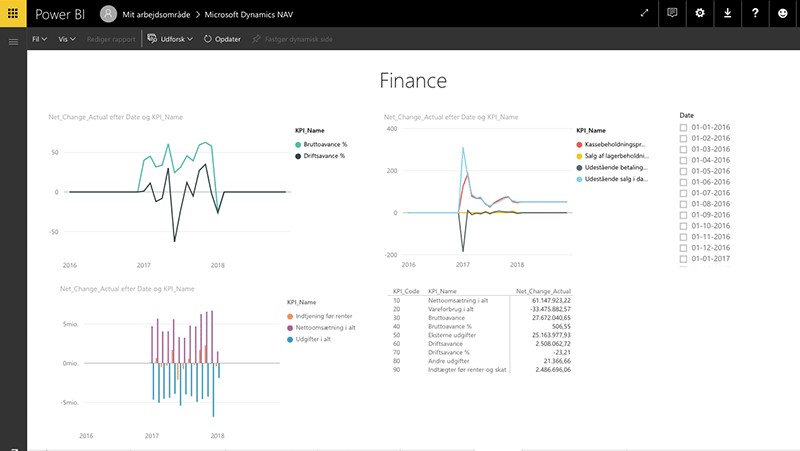The image size is (800, 451).
Task: Open help question mark icon
Action: 755,14
